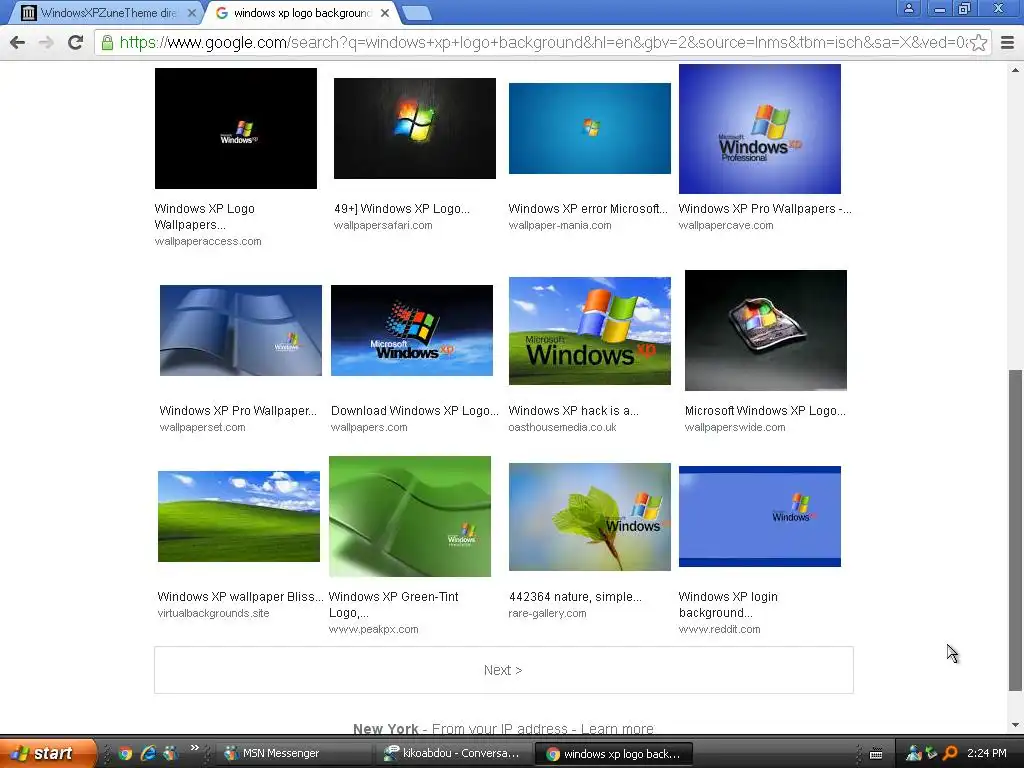Image resolution: width=1024 pixels, height=768 pixels.
Task: Close the WindowsXPZuneTheme tab
Action: pos(191,13)
